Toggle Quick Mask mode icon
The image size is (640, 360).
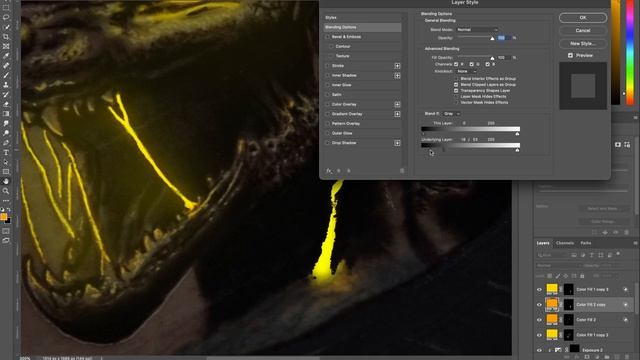[6, 231]
